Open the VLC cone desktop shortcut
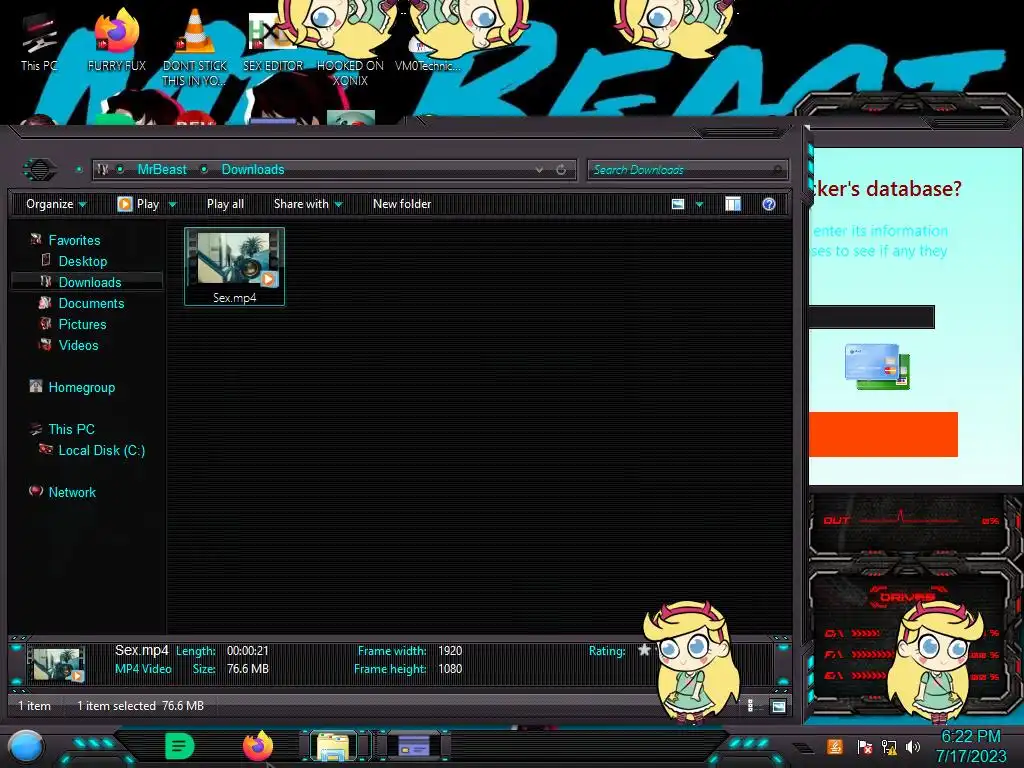The height and width of the screenshot is (768, 1024). [195, 46]
